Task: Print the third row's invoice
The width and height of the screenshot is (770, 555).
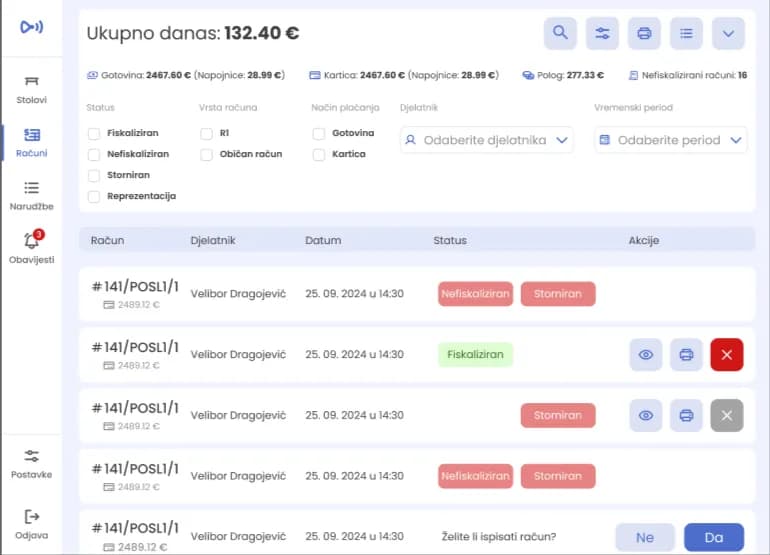Action: (x=686, y=416)
